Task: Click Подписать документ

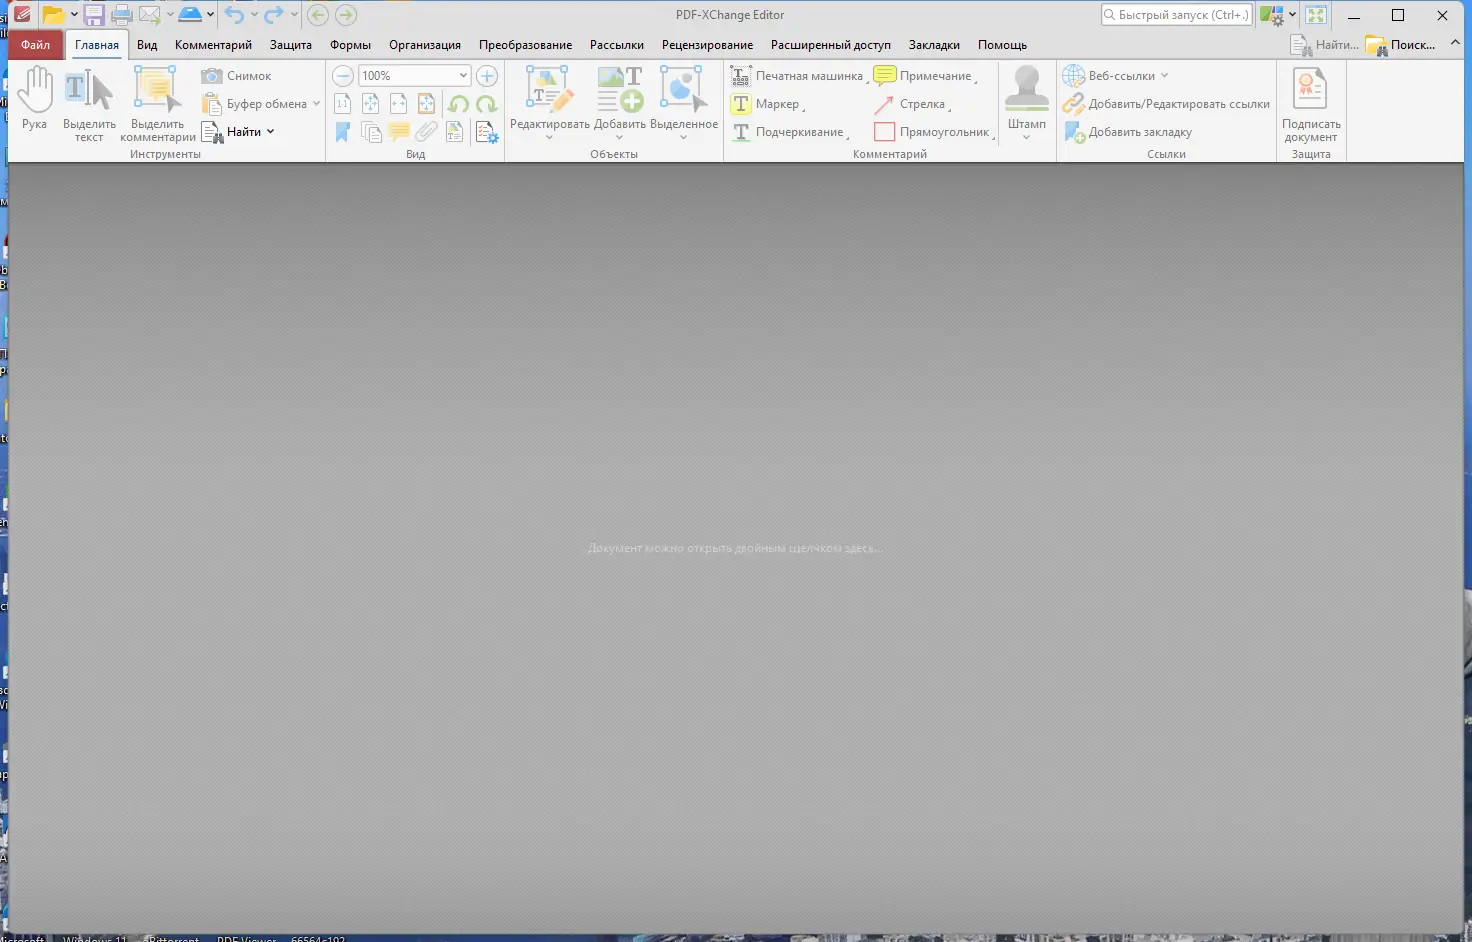Action: point(1311,105)
